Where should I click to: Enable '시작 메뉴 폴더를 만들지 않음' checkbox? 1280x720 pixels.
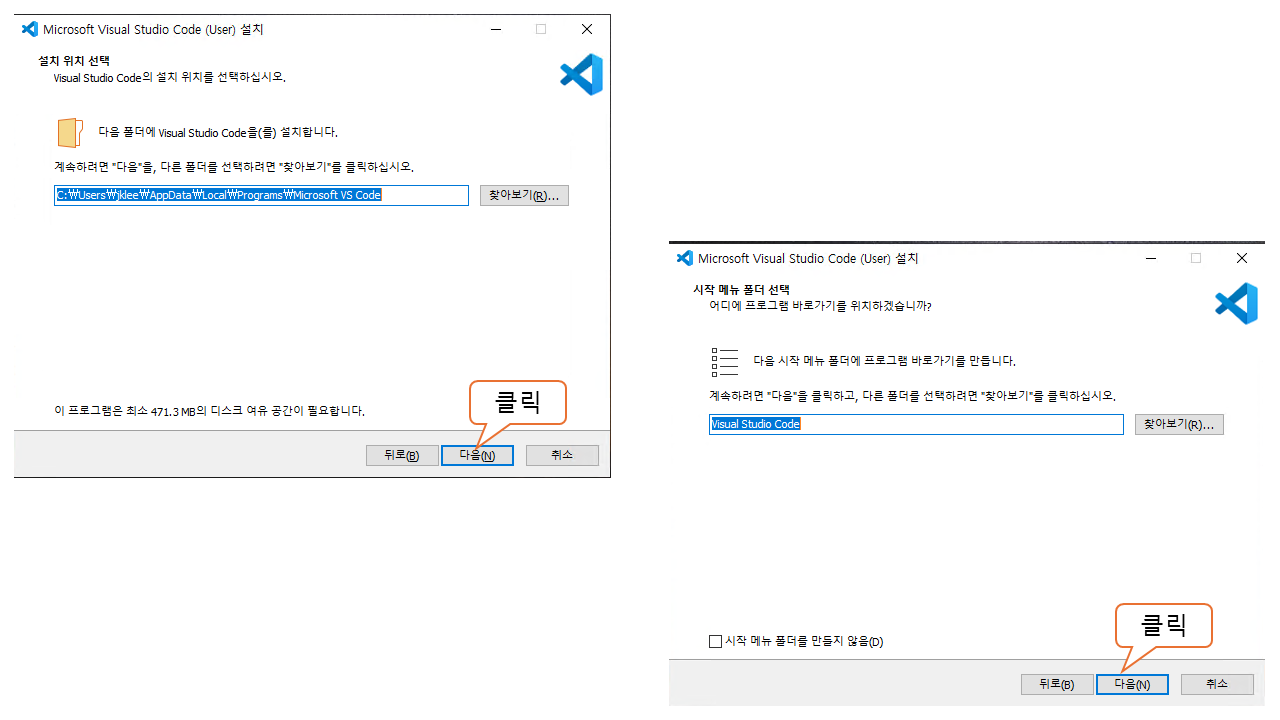715,641
